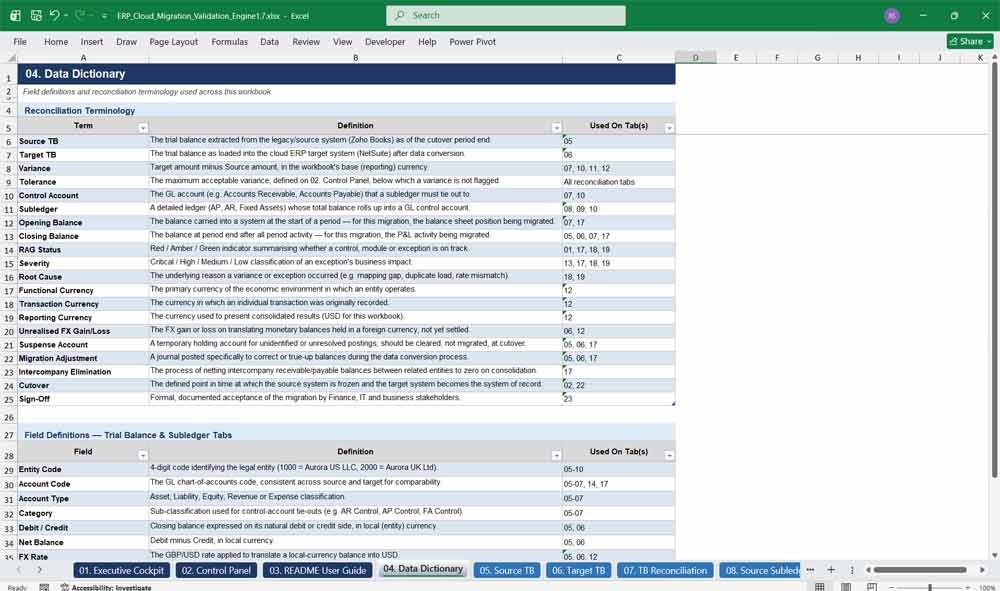Image resolution: width=1000 pixels, height=591 pixels.
Task: Open the File menu
Action: point(20,41)
